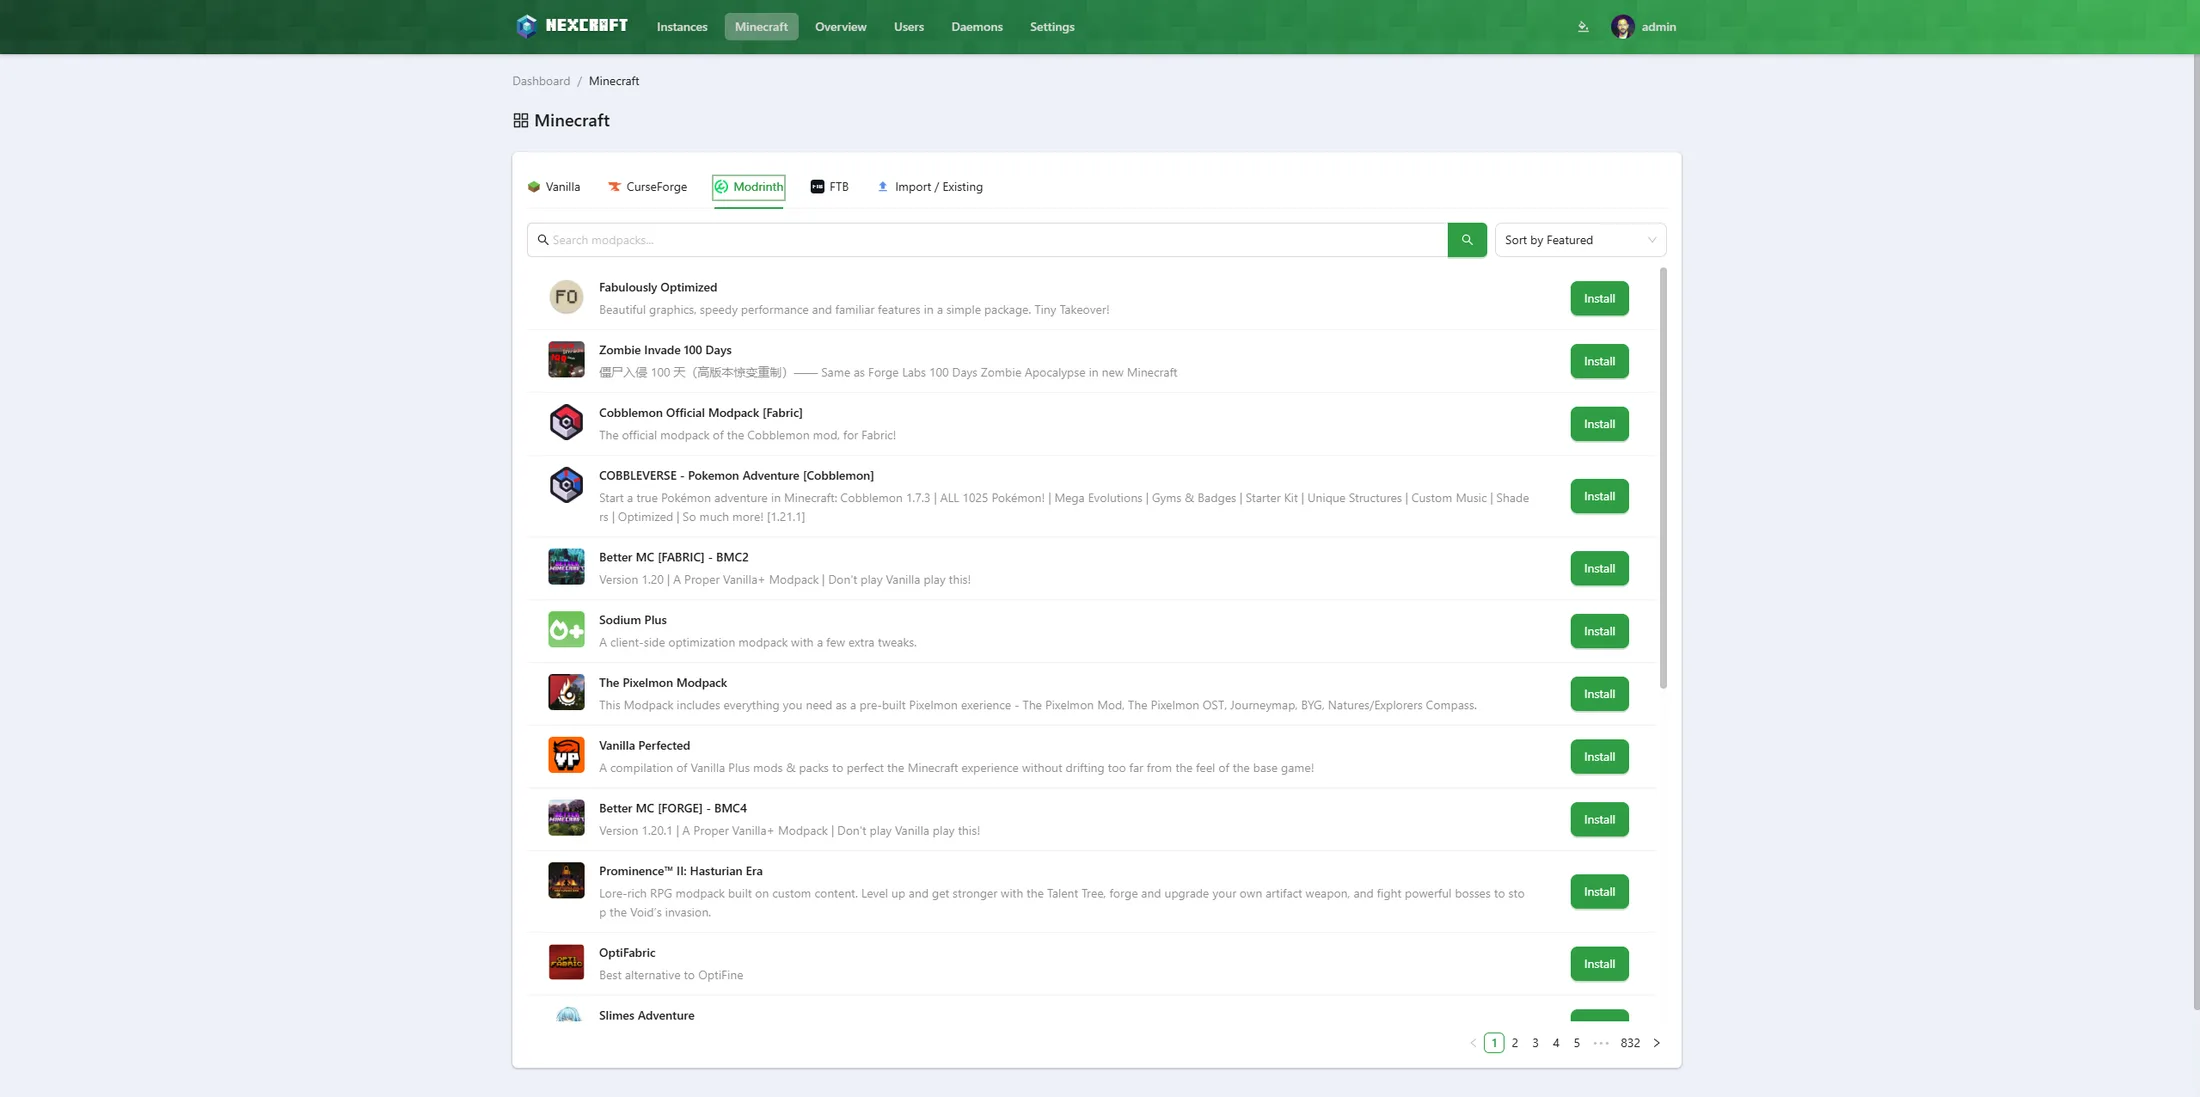Click the Sodium Plus modpack icon

coord(566,630)
